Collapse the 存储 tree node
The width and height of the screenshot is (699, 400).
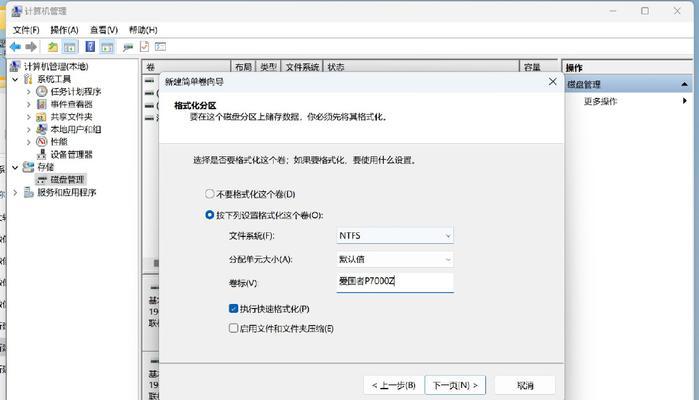15,167
